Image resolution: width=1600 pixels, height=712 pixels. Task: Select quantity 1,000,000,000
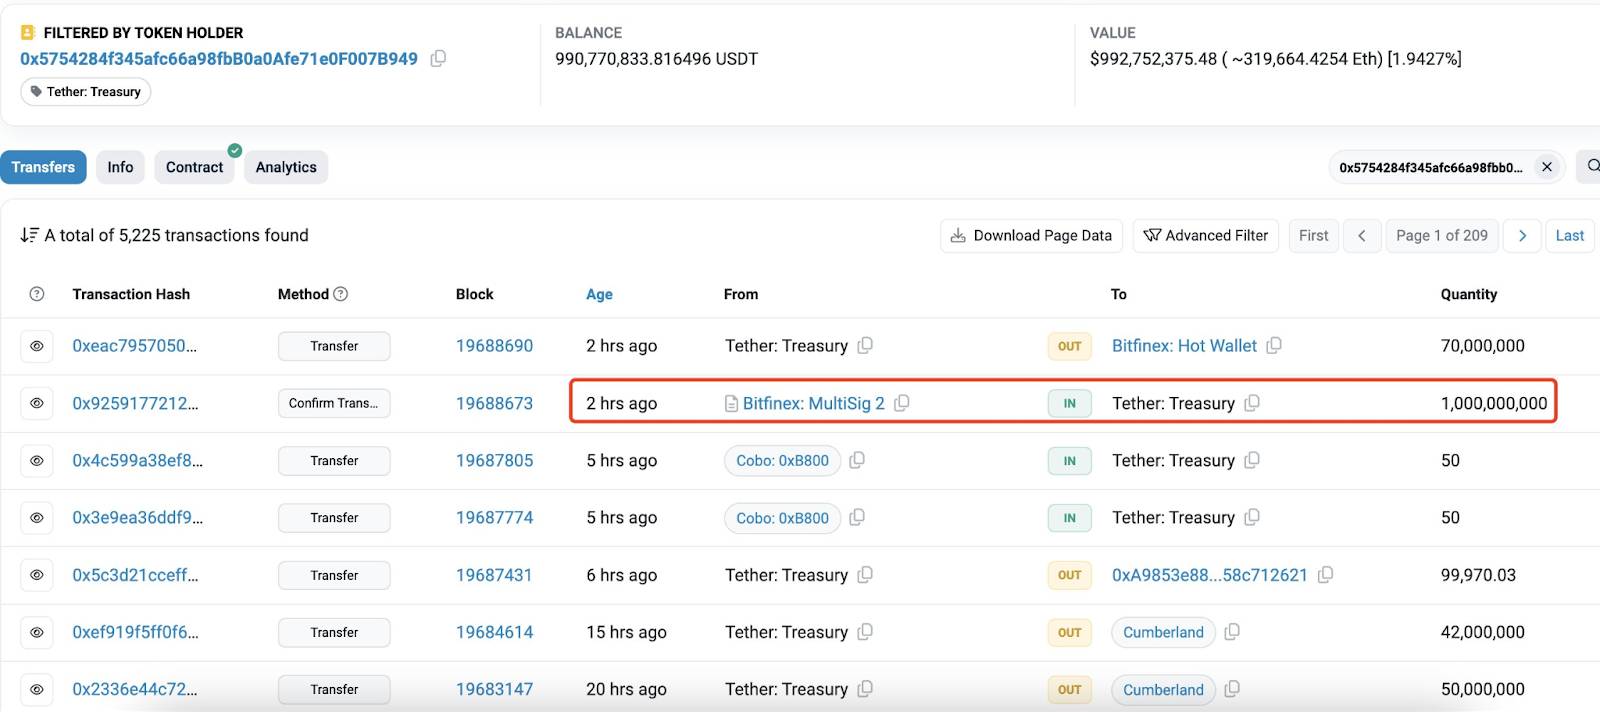tap(1494, 403)
